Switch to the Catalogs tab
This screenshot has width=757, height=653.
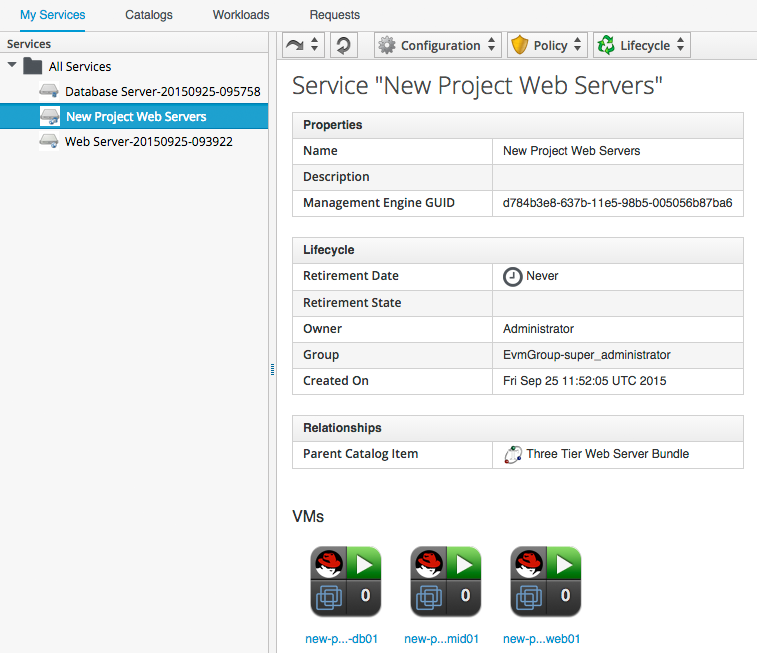(149, 15)
